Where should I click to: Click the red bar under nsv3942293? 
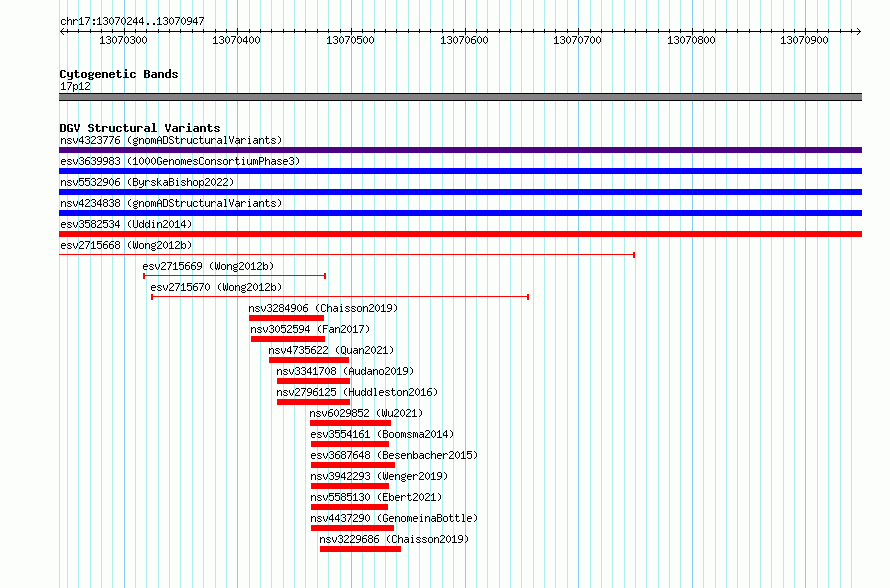click(350, 486)
